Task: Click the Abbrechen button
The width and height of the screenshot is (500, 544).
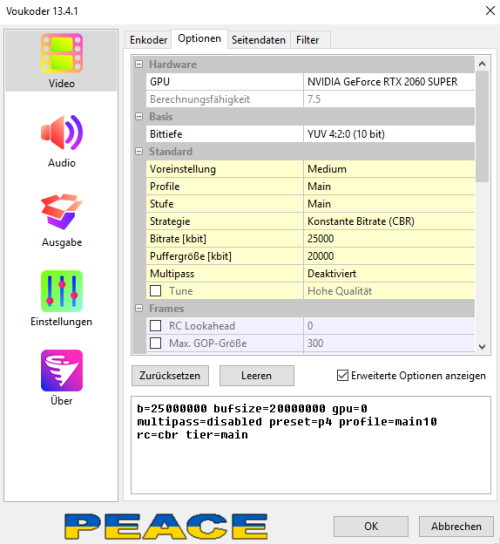Action: click(x=456, y=526)
